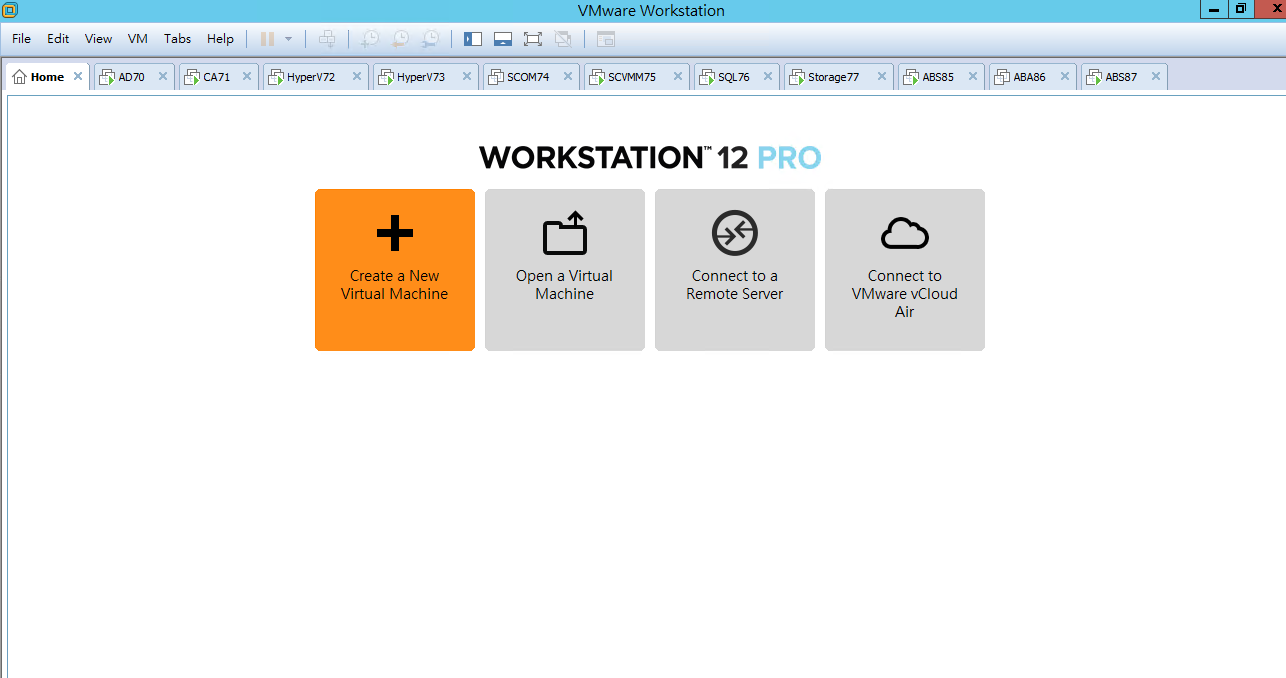This screenshot has height=678, width=1286.
Task: Click the Send Ctrl+Alt+Del toolbar icon
Action: tap(326, 39)
